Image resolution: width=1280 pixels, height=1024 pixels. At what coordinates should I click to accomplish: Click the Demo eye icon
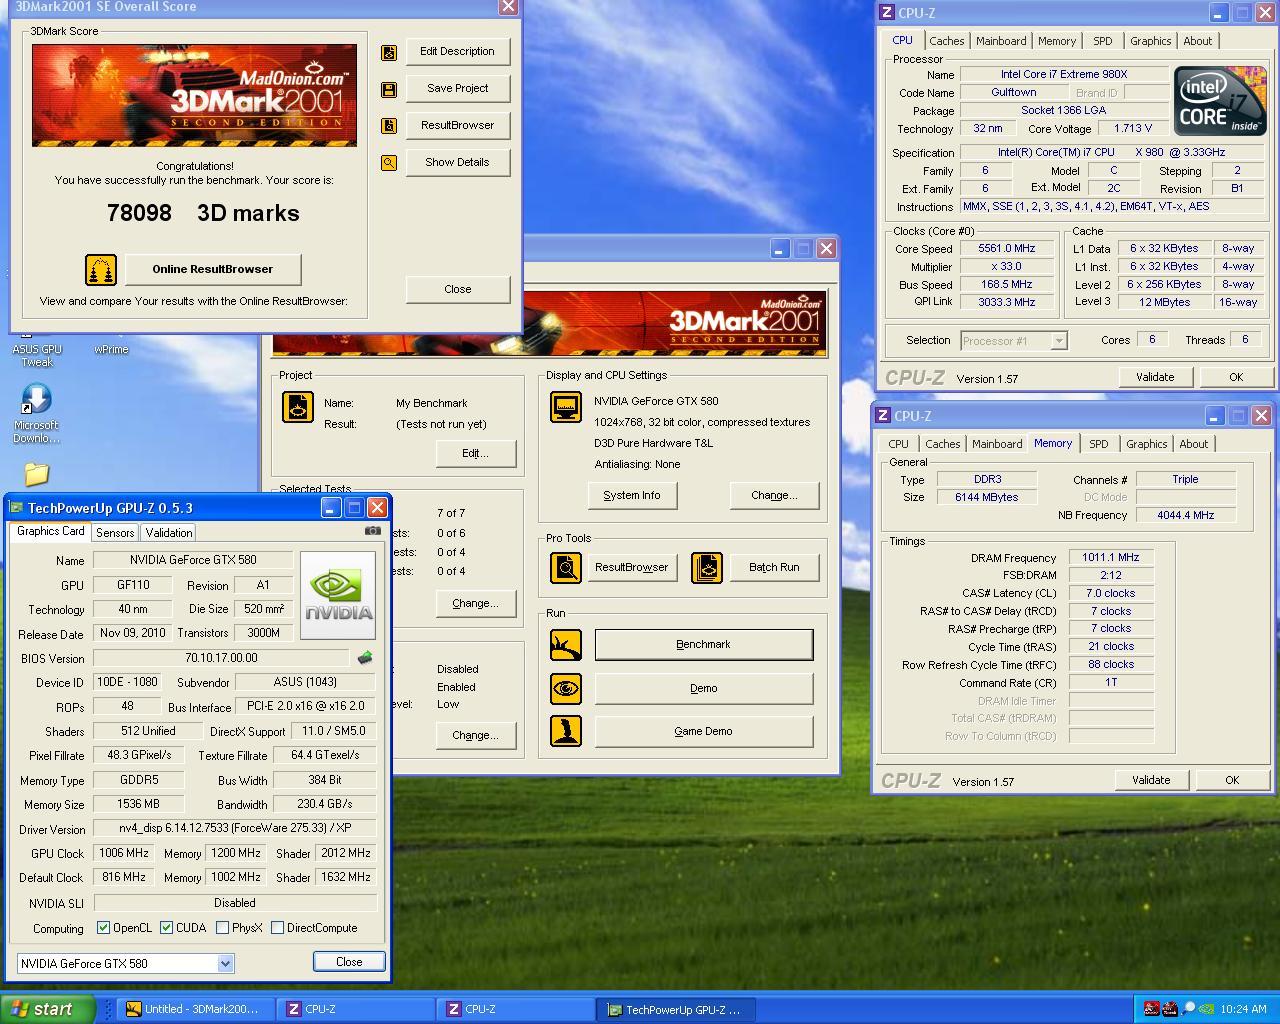(566, 688)
